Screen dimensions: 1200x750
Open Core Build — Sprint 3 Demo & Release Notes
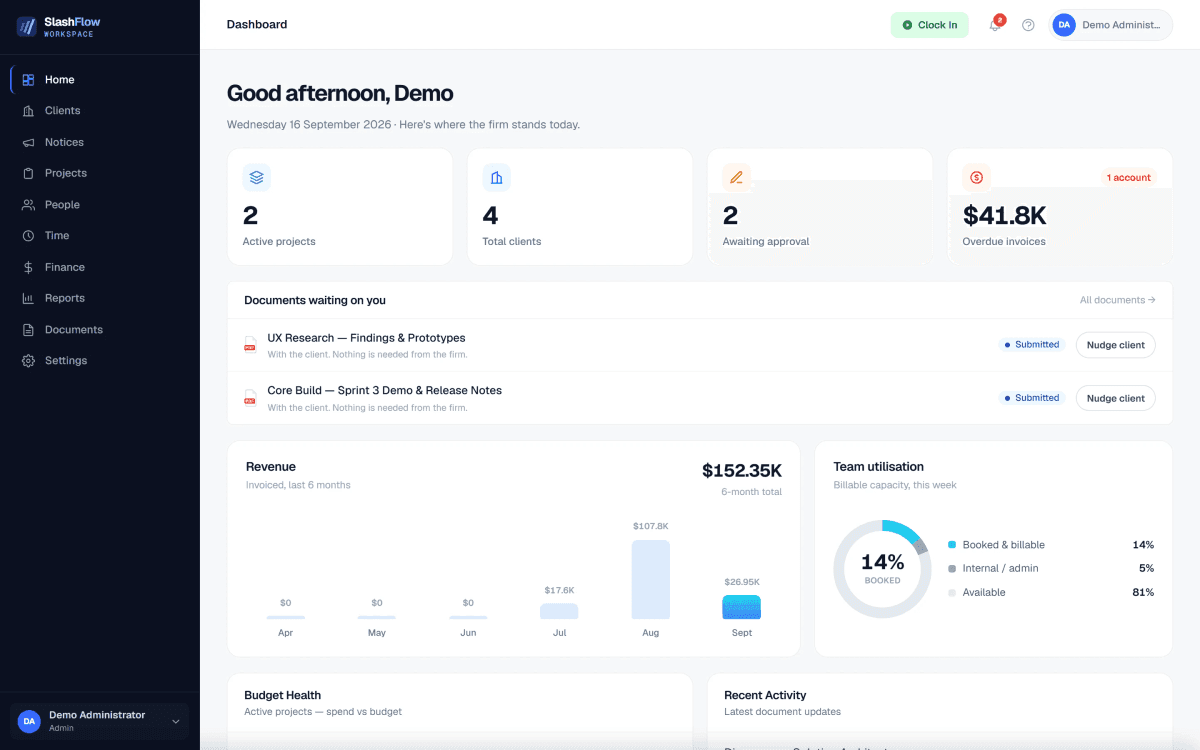(384, 390)
